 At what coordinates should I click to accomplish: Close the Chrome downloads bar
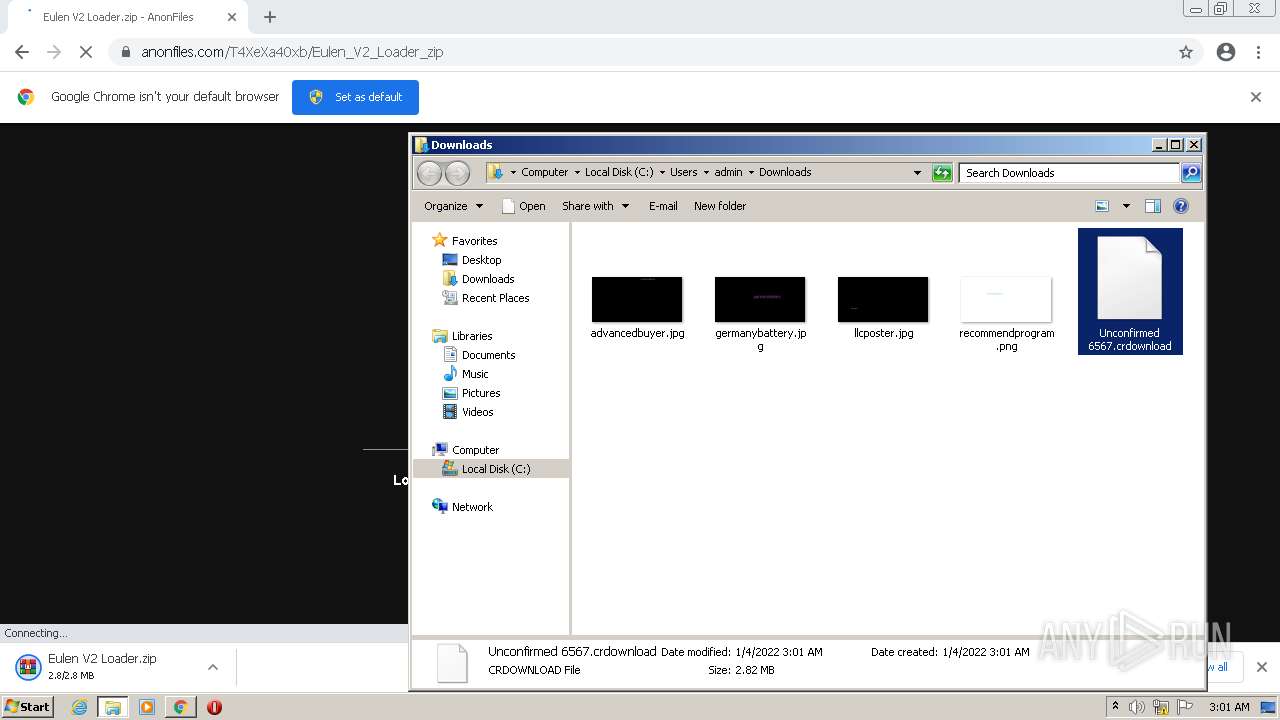tap(1261, 667)
